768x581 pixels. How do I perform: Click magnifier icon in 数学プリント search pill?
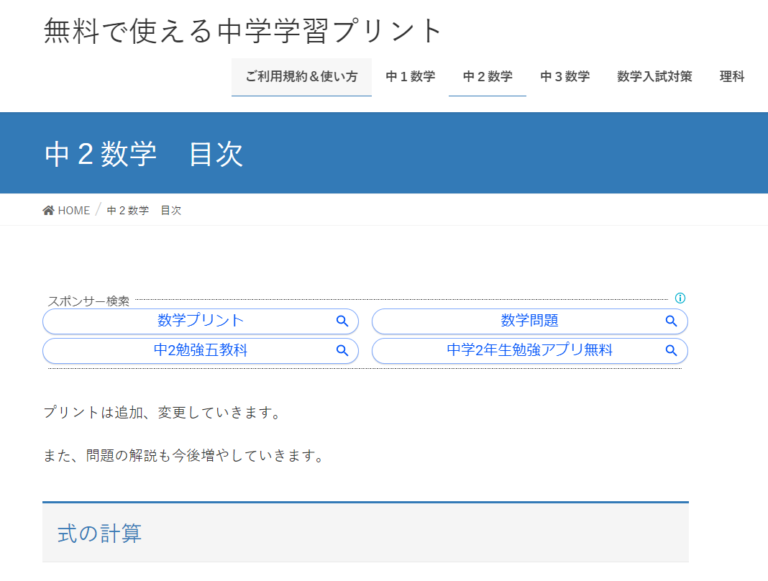tap(342, 321)
